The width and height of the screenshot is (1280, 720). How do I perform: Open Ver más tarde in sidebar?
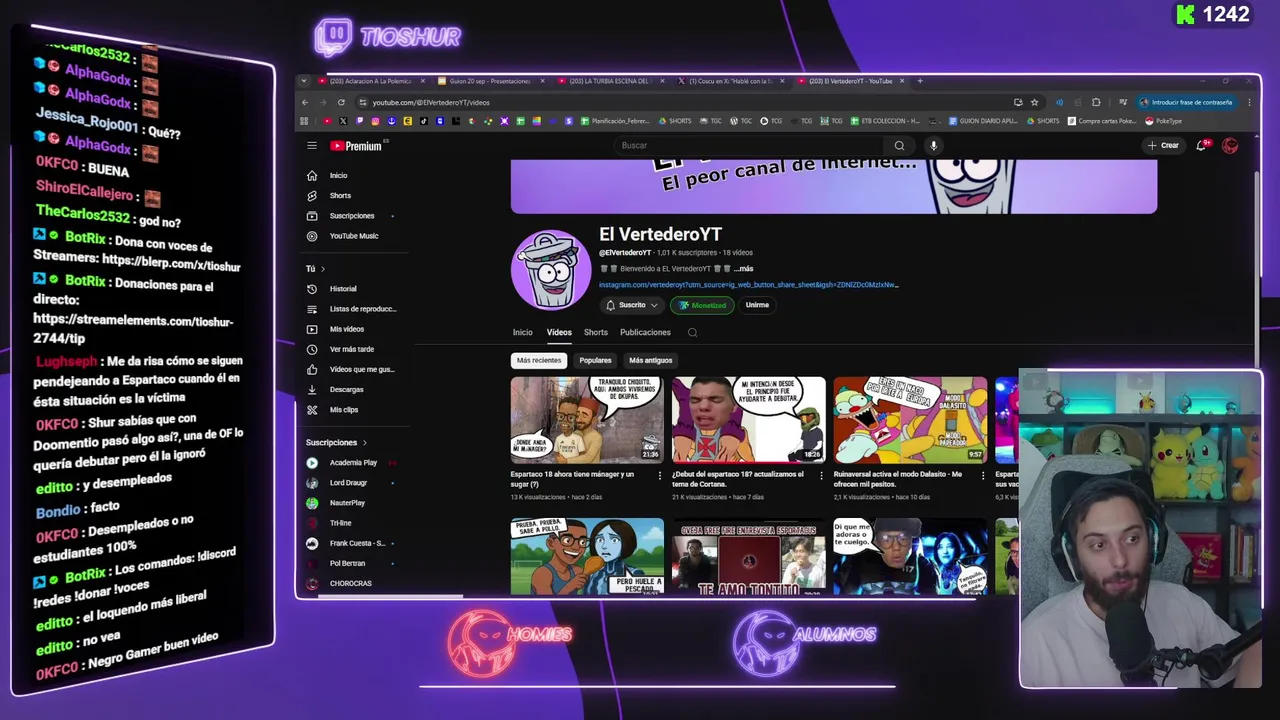click(351, 349)
